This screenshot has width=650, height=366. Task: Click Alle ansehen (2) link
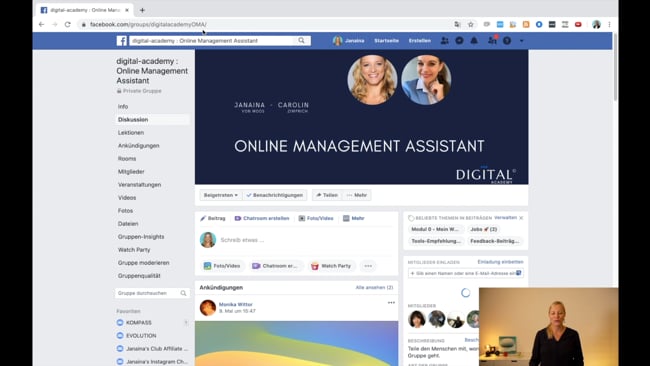(x=374, y=287)
